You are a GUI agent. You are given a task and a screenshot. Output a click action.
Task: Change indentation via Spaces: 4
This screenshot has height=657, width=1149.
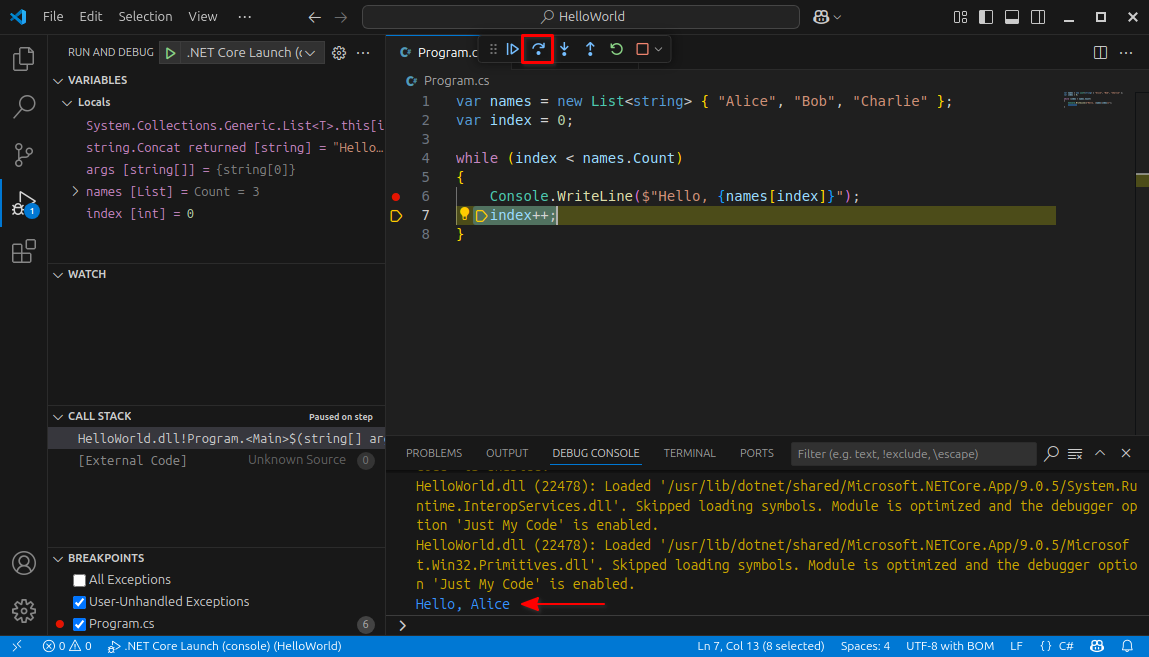coord(865,646)
